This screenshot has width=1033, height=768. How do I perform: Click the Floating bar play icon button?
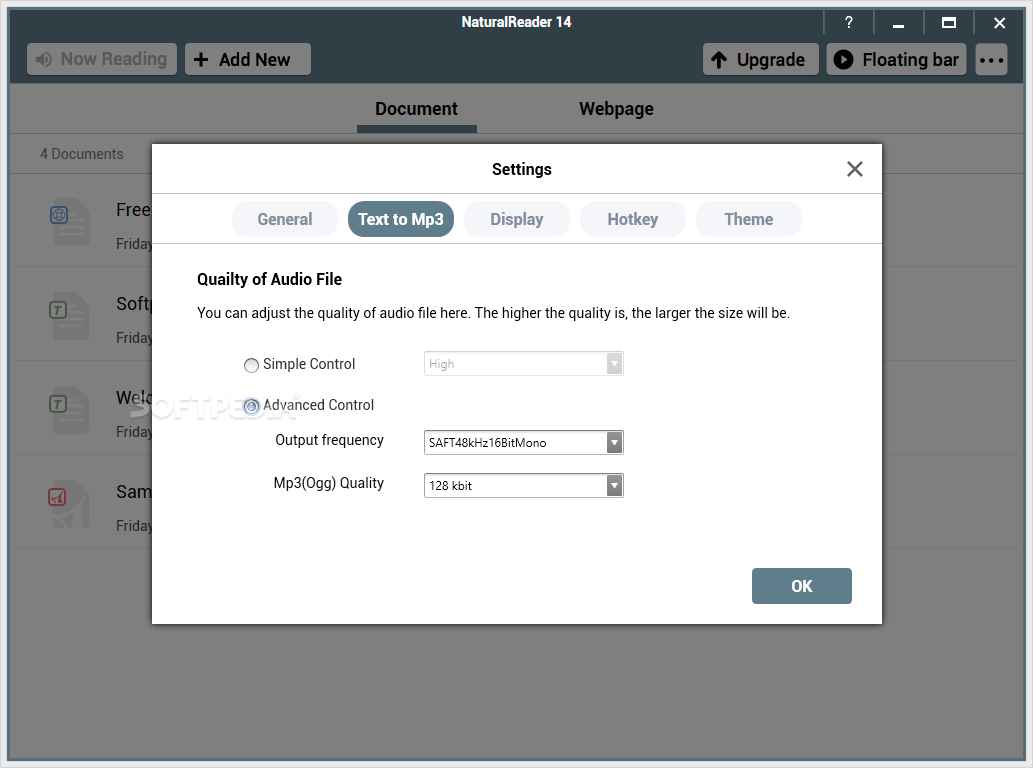tap(896, 60)
